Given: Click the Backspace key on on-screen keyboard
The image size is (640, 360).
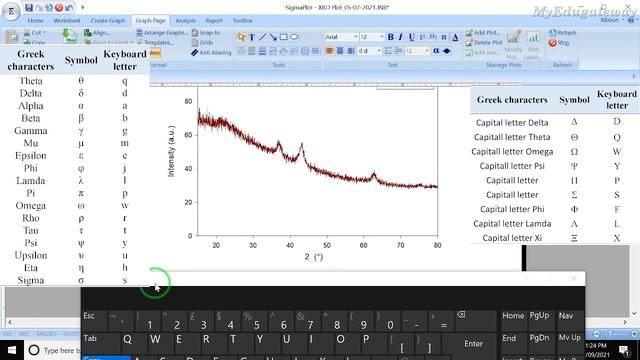Looking at the screenshot, I should coord(476,320).
